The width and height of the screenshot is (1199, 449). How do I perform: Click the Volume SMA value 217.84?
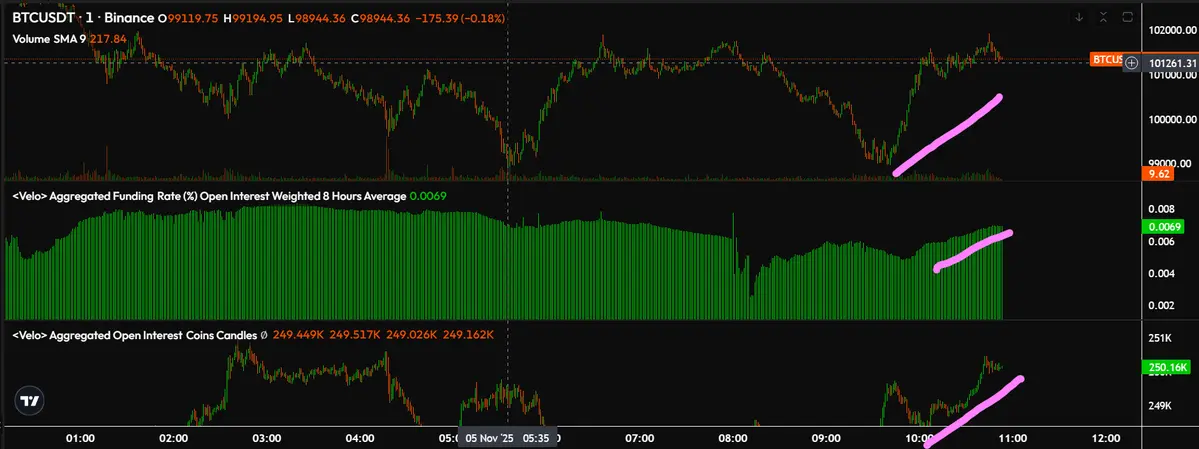(x=109, y=38)
